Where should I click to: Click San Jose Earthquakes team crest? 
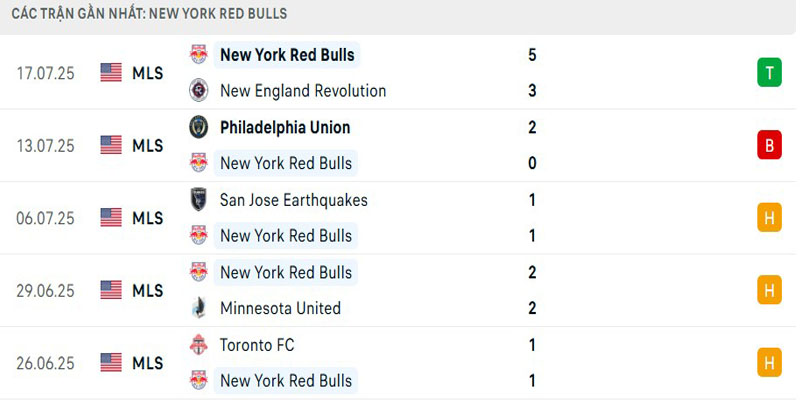(x=198, y=199)
